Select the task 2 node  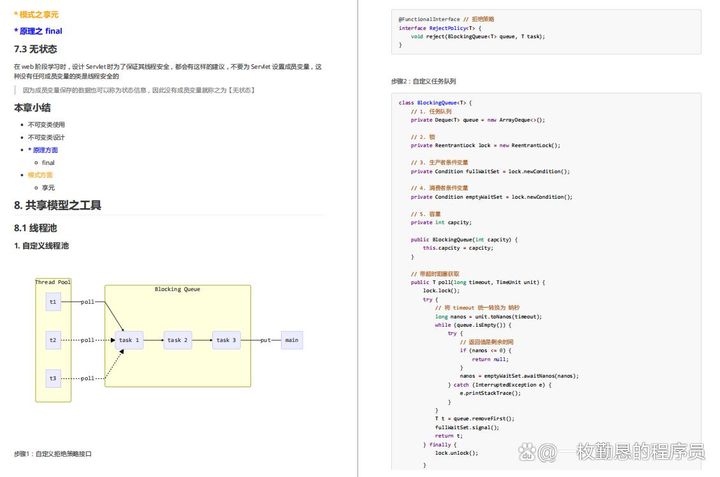pyautogui.click(x=178, y=340)
